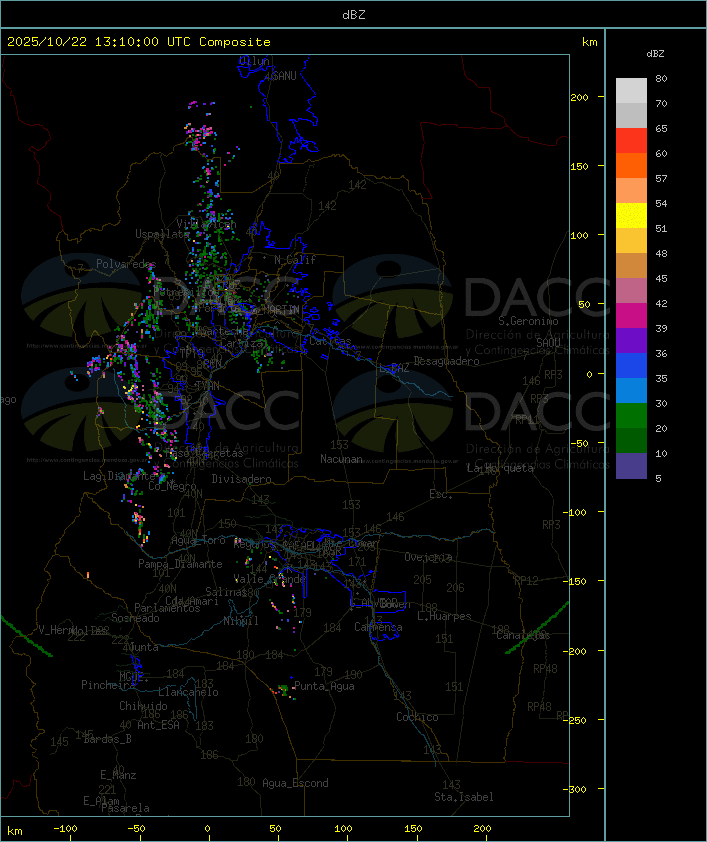Image resolution: width=707 pixels, height=842 pixels.
Task: Pick the green 20-30 dBZ legend swatch
Action: point(631,415)
